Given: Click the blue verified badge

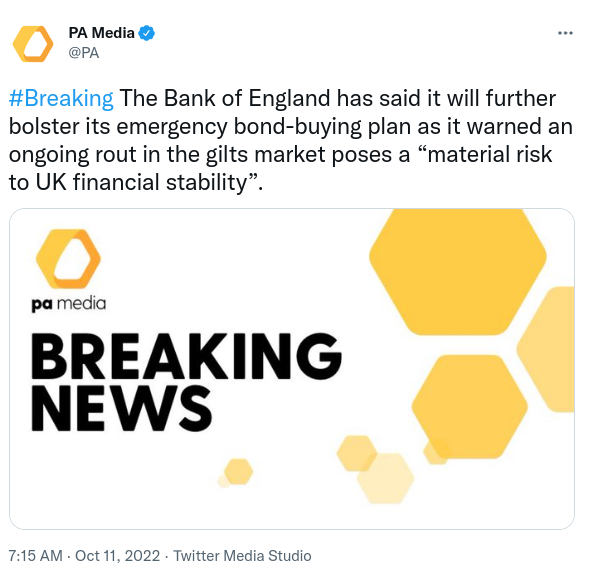Looking at the screenshot, I should click(x=147, y=33).
